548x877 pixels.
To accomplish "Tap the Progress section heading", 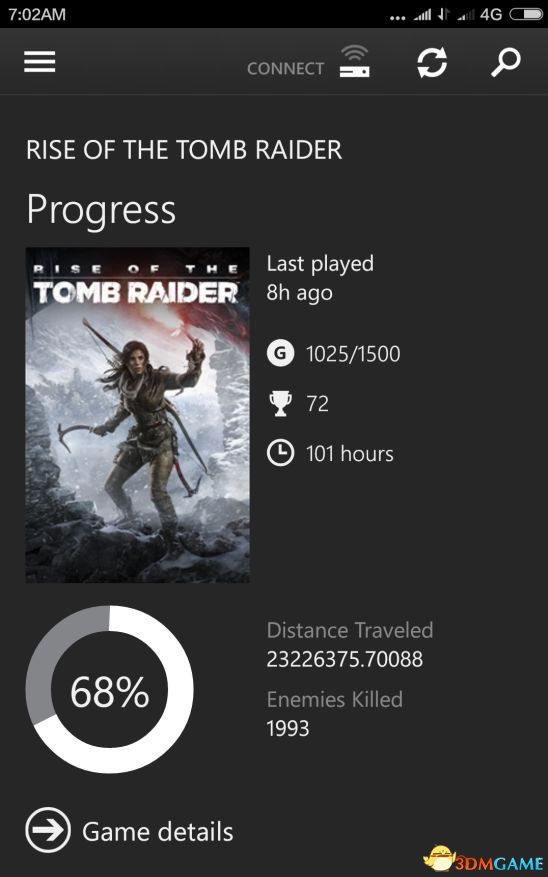I will pos(101,211).
